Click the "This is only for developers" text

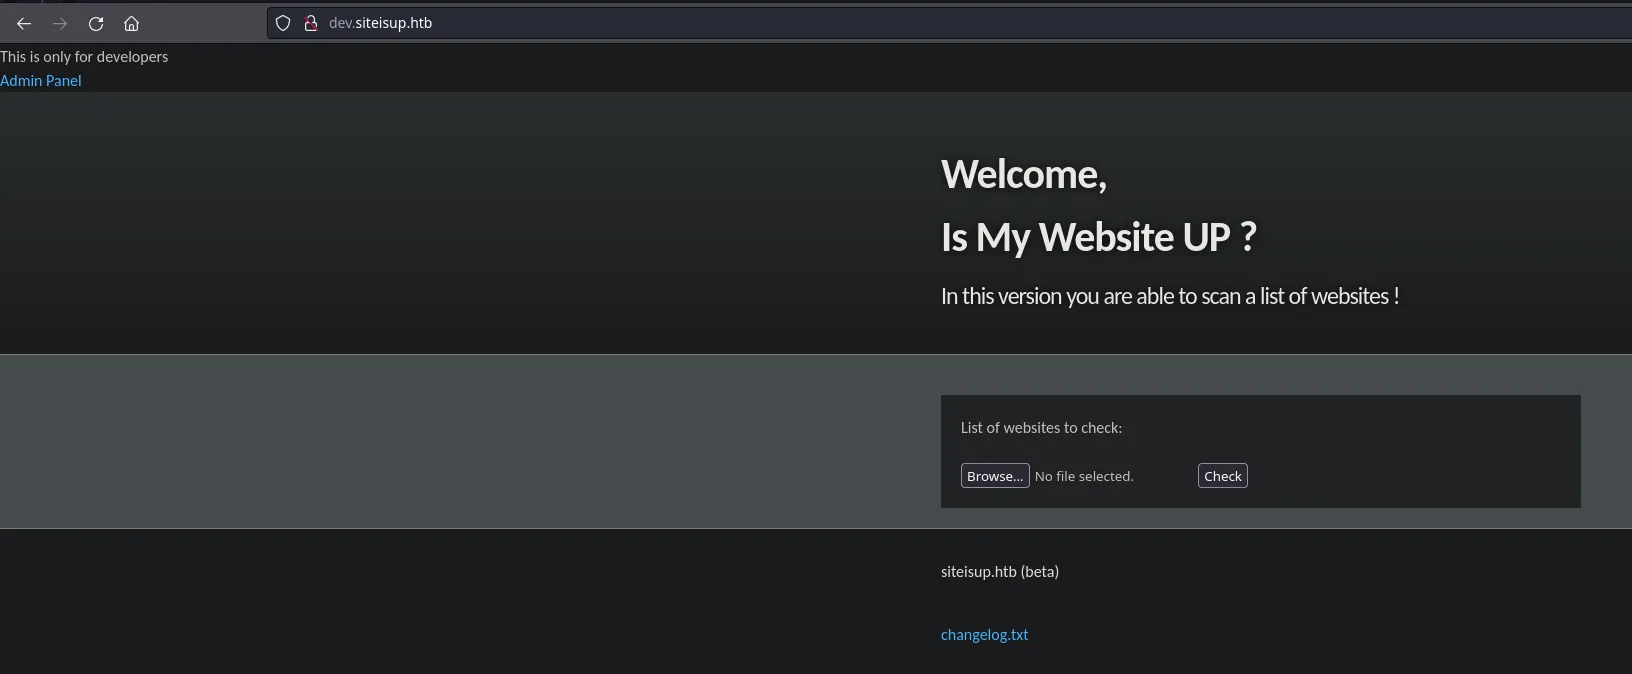point(84,57)
